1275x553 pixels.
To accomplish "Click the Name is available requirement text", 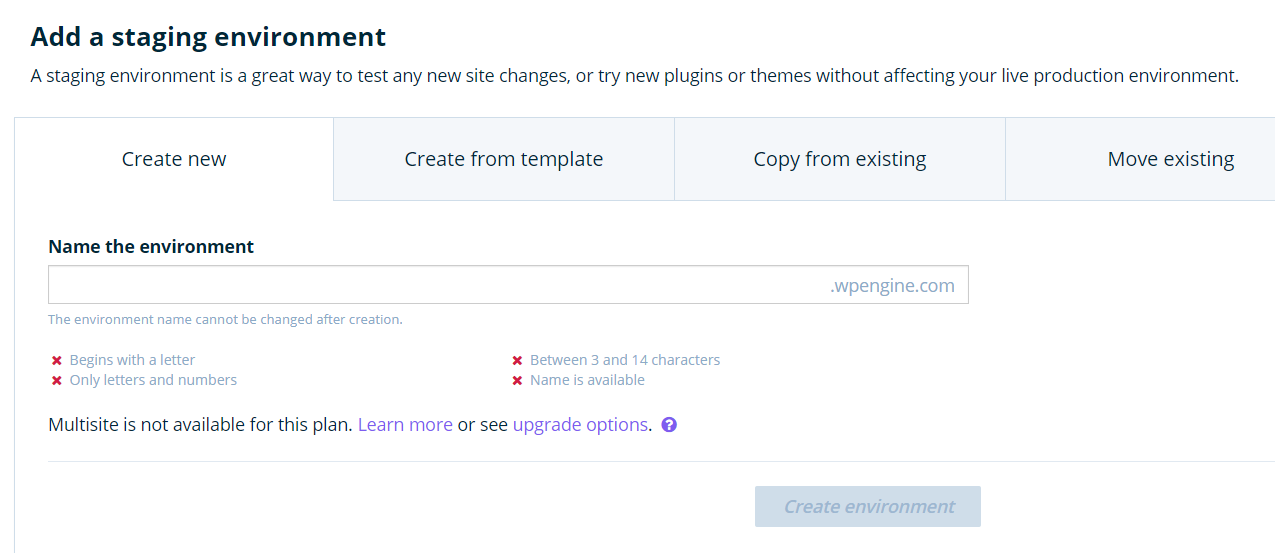I will 587,380.
